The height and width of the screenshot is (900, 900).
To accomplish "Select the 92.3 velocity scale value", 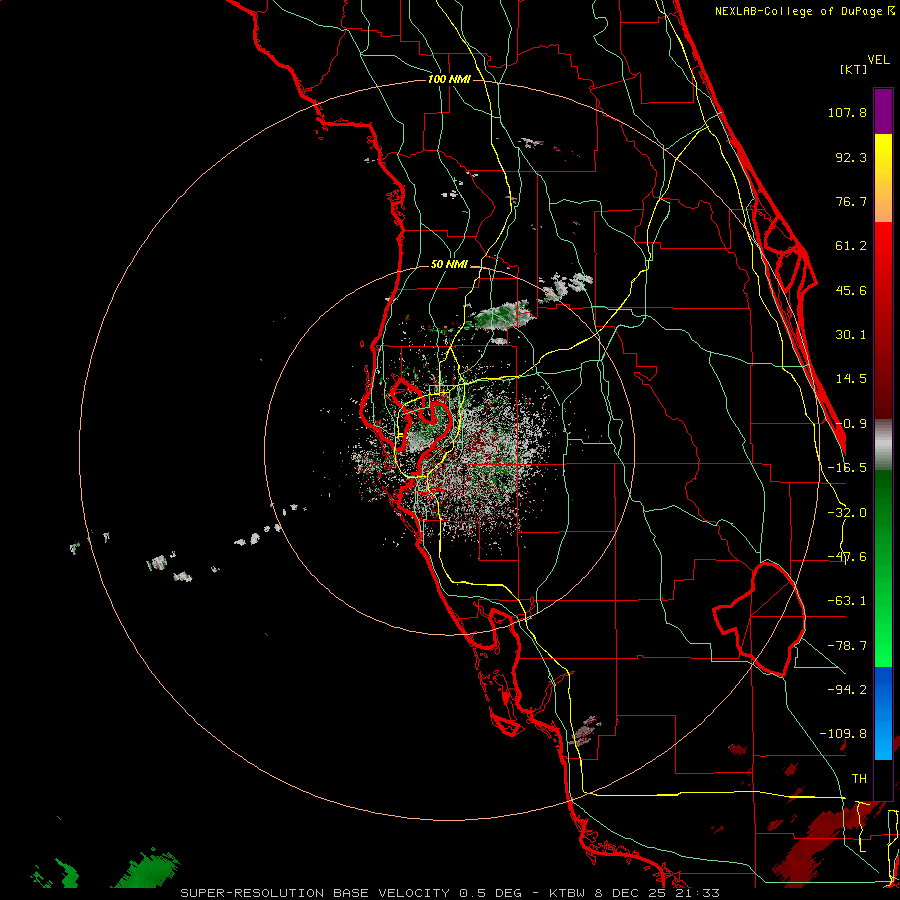I will (851, 157).
